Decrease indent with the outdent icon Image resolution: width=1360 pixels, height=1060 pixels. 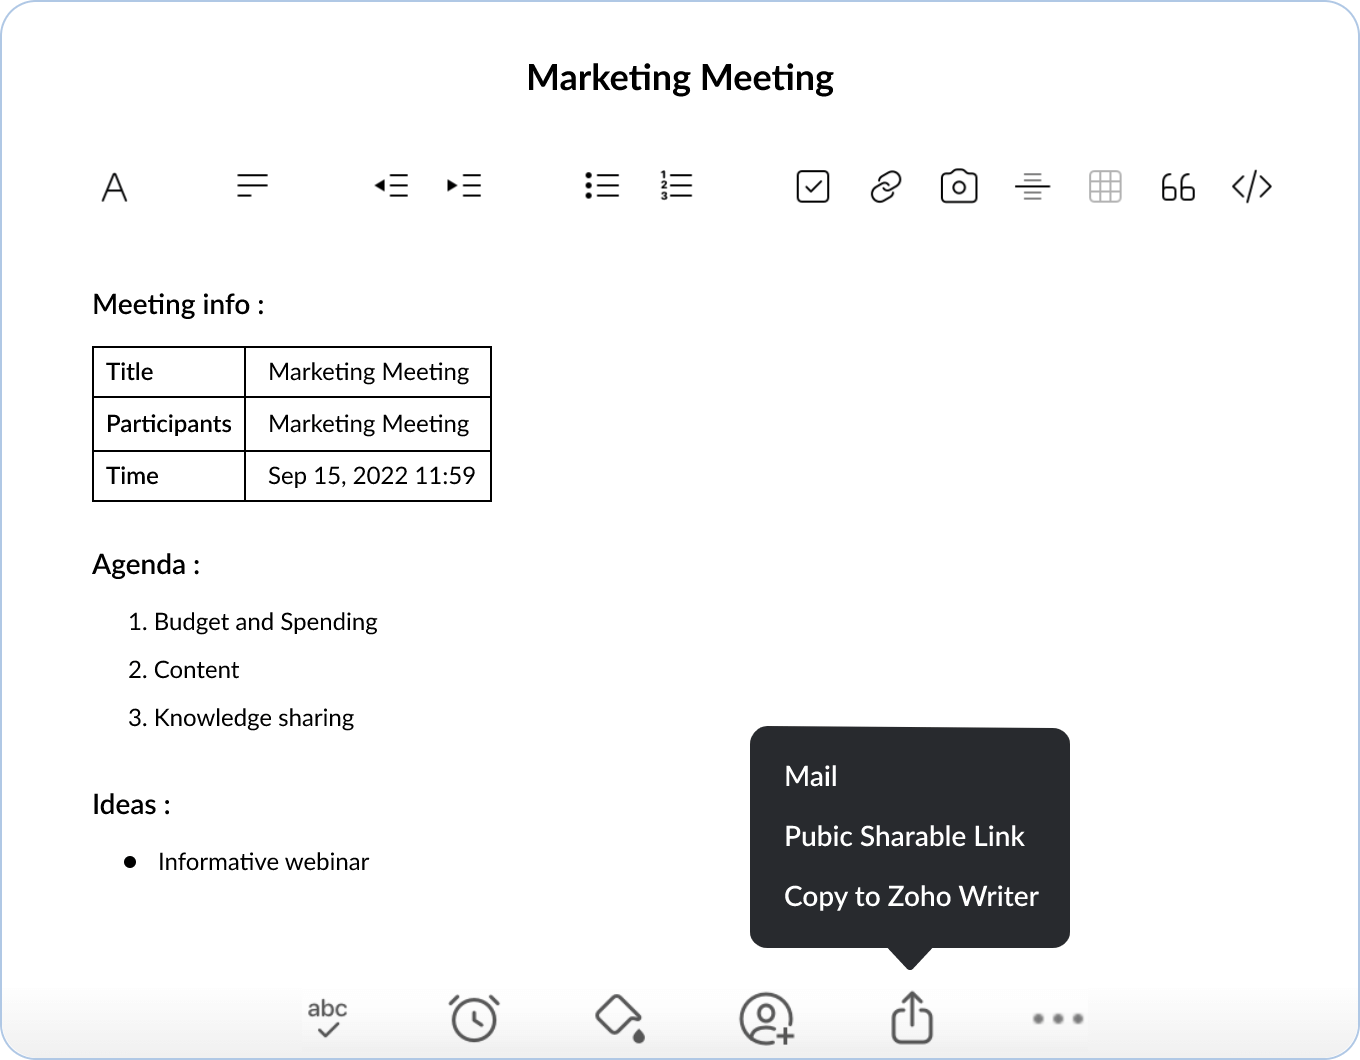(391, 186)
